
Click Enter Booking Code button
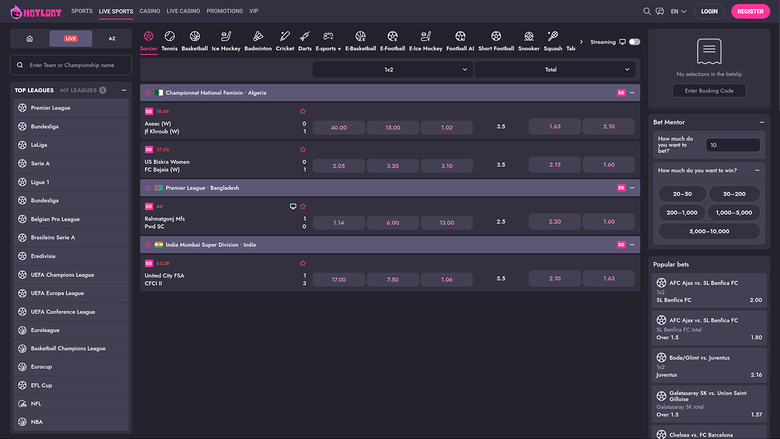(709, 90)
